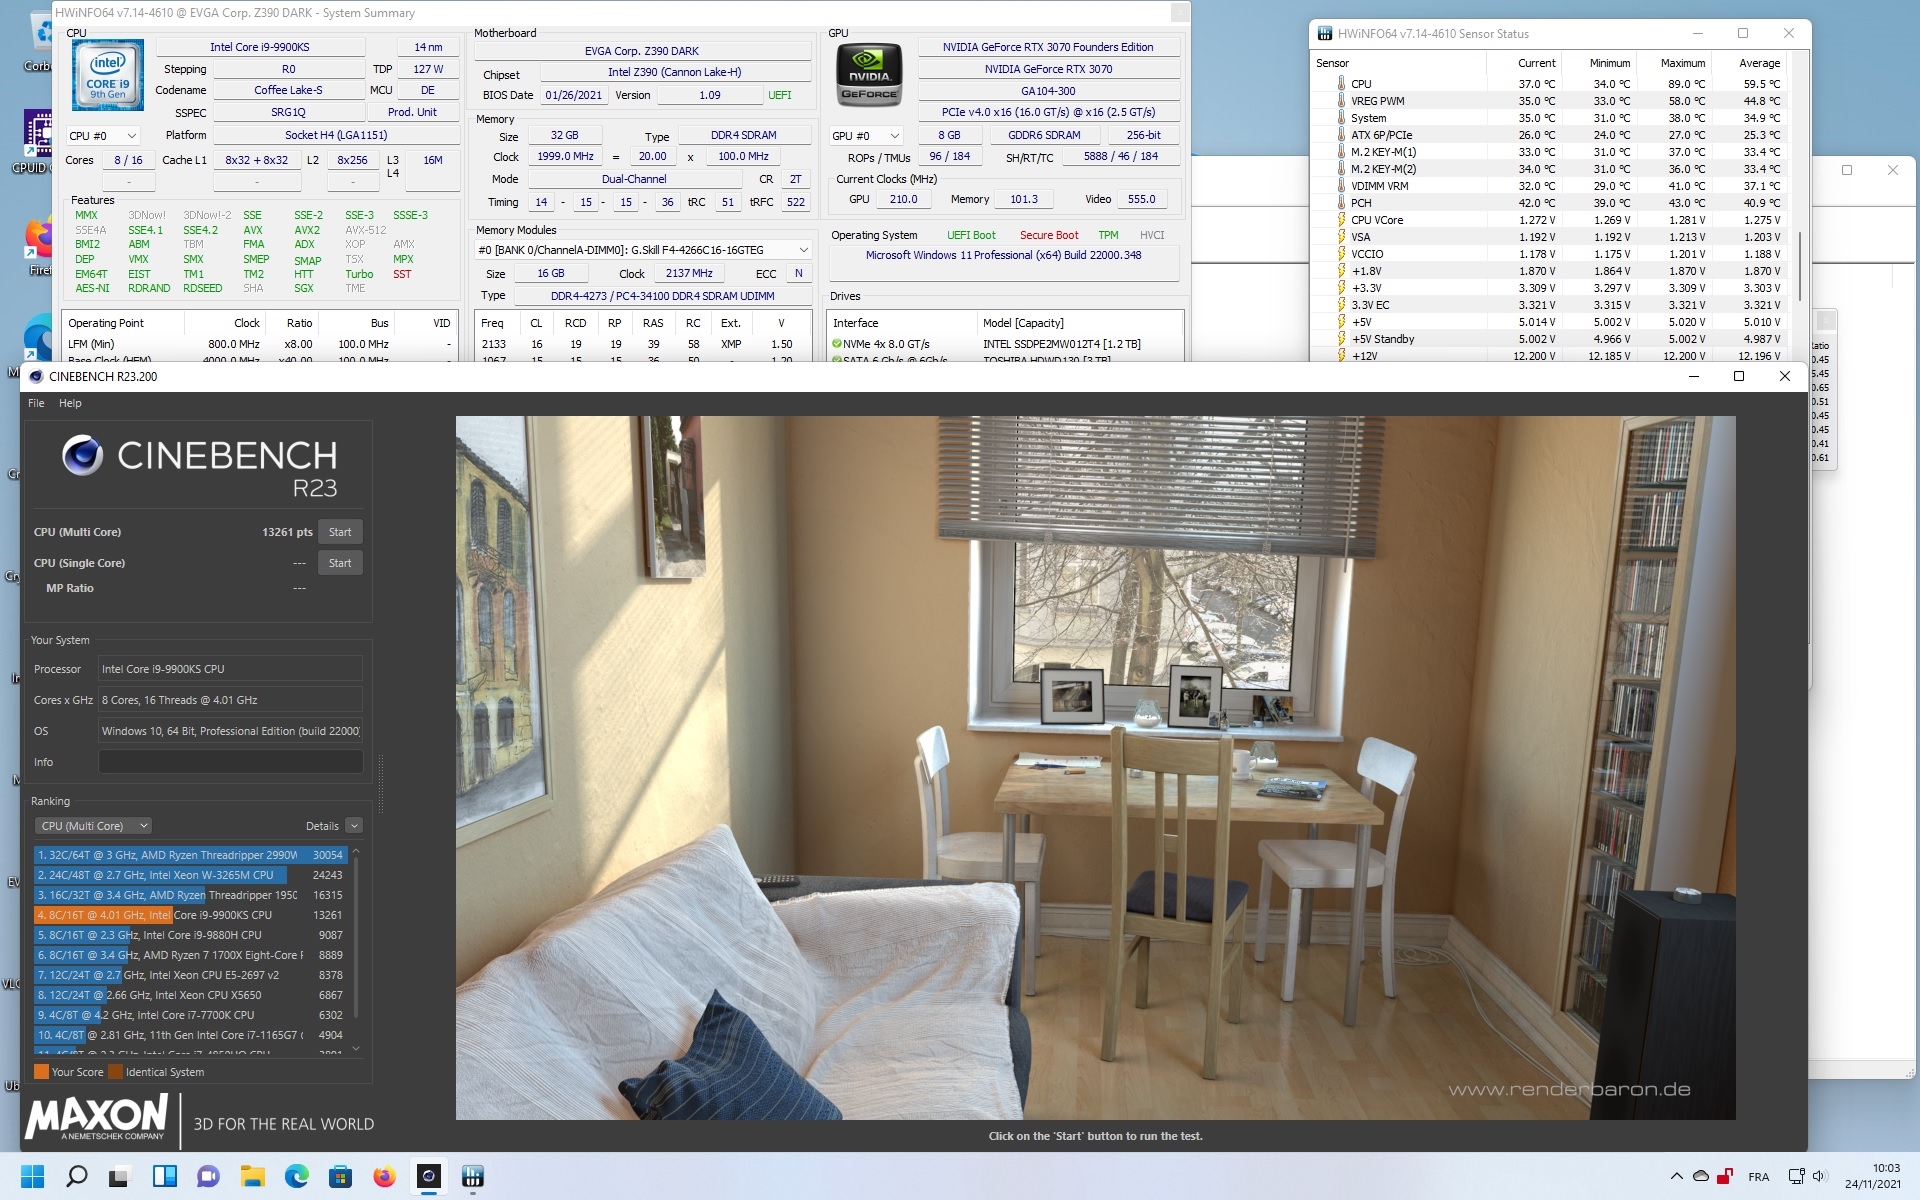1920x1200 pixels.
Task: Click the lightning icon beside CPU VCore sensor
Action: pyautogui.click(x=1341, y=220)
